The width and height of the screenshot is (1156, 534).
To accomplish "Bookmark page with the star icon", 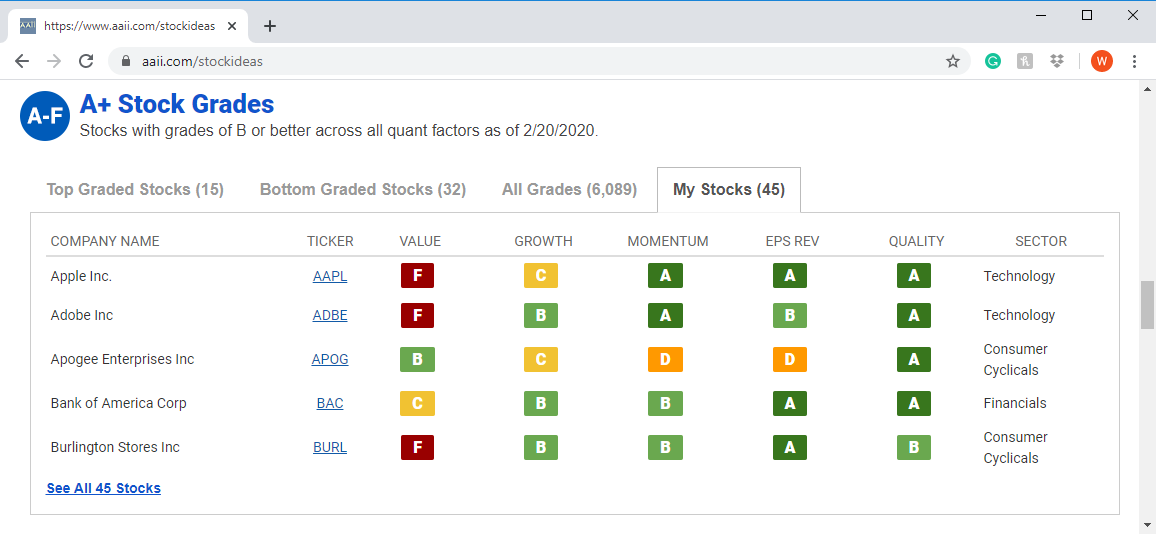I will (953, 61).
